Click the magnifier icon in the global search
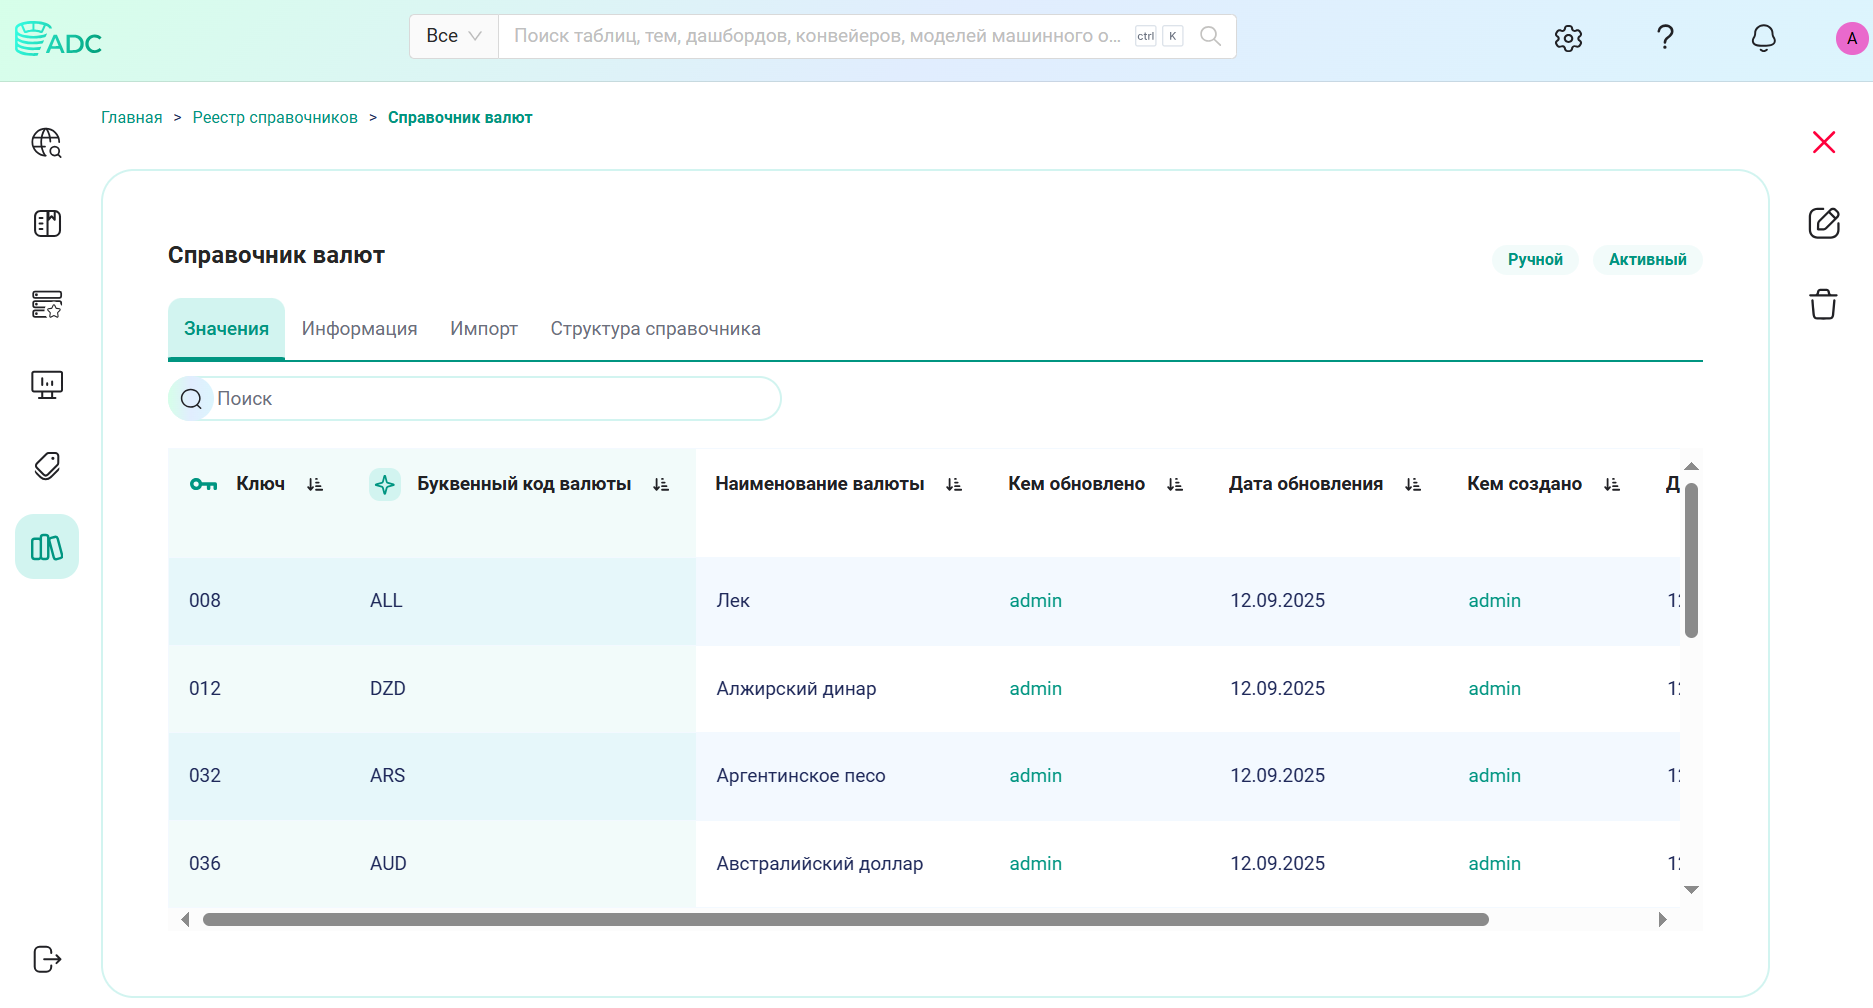Screen dimensions: 1873x1008 [1210, 36]
